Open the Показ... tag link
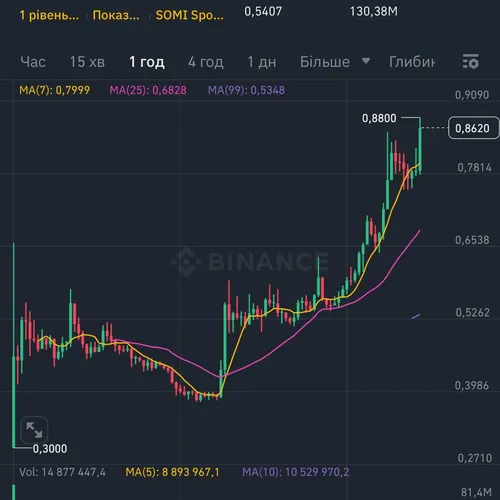The width and height of the screenshot is (500, 500). (116, 15)
